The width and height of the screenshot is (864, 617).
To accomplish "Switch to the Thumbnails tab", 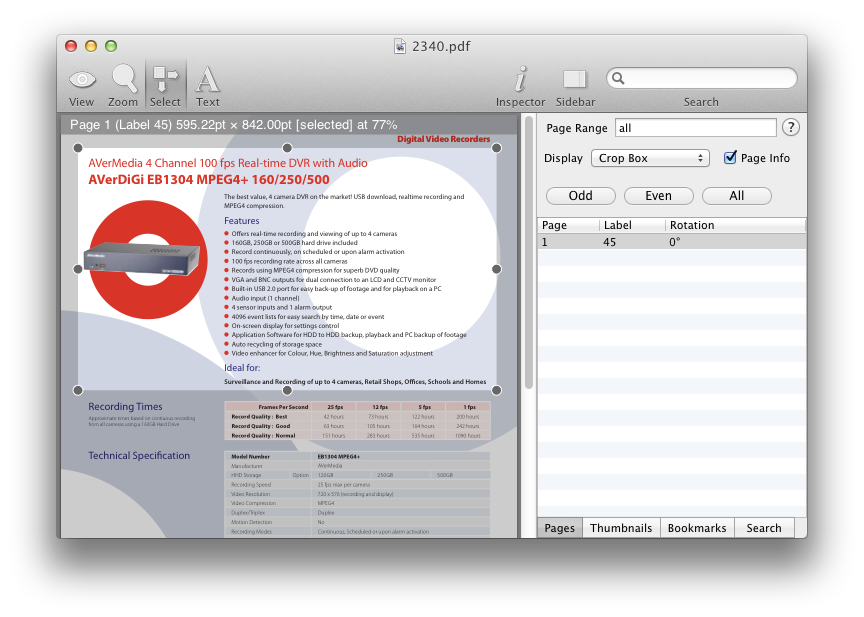I will 621,528.
